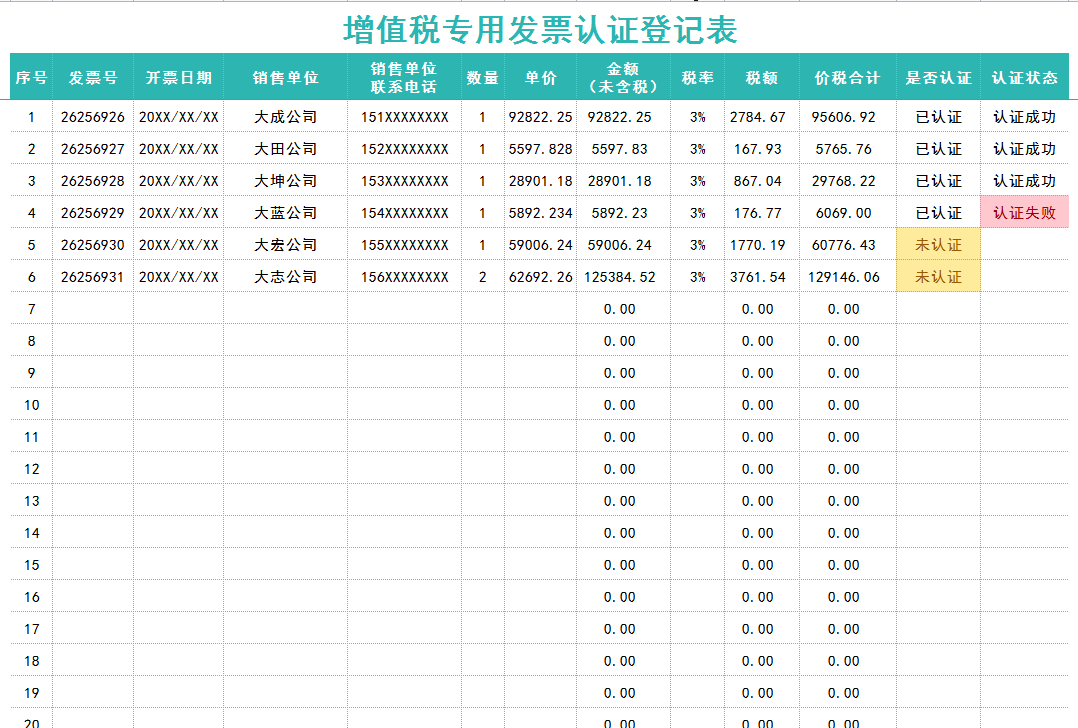Click 已认证 cell in 大蓝公司 row
1078x728 pixels.
pyautogui.click(x=938, y=213)
